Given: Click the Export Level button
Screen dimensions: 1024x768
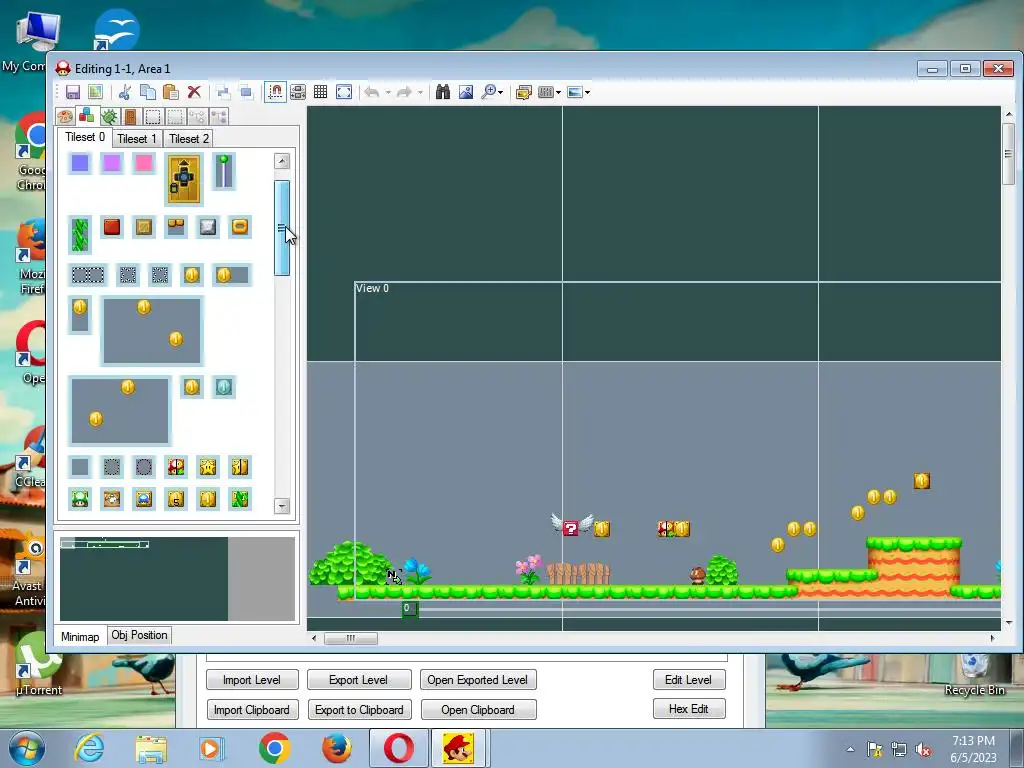Looking at the screenshot, I should (x=359, y=680).
